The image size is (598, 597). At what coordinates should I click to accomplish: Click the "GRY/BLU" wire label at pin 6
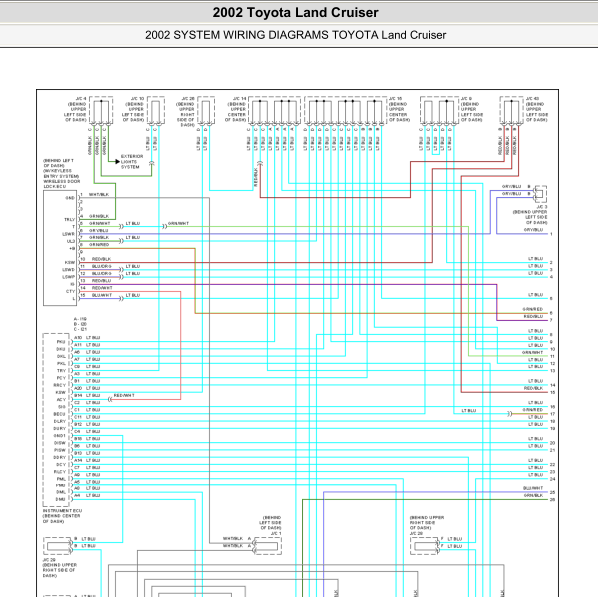tap(99, 230)
